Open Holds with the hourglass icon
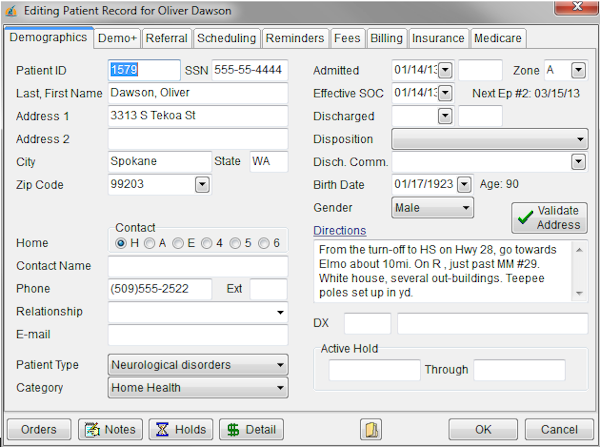 tap(181, 429)
